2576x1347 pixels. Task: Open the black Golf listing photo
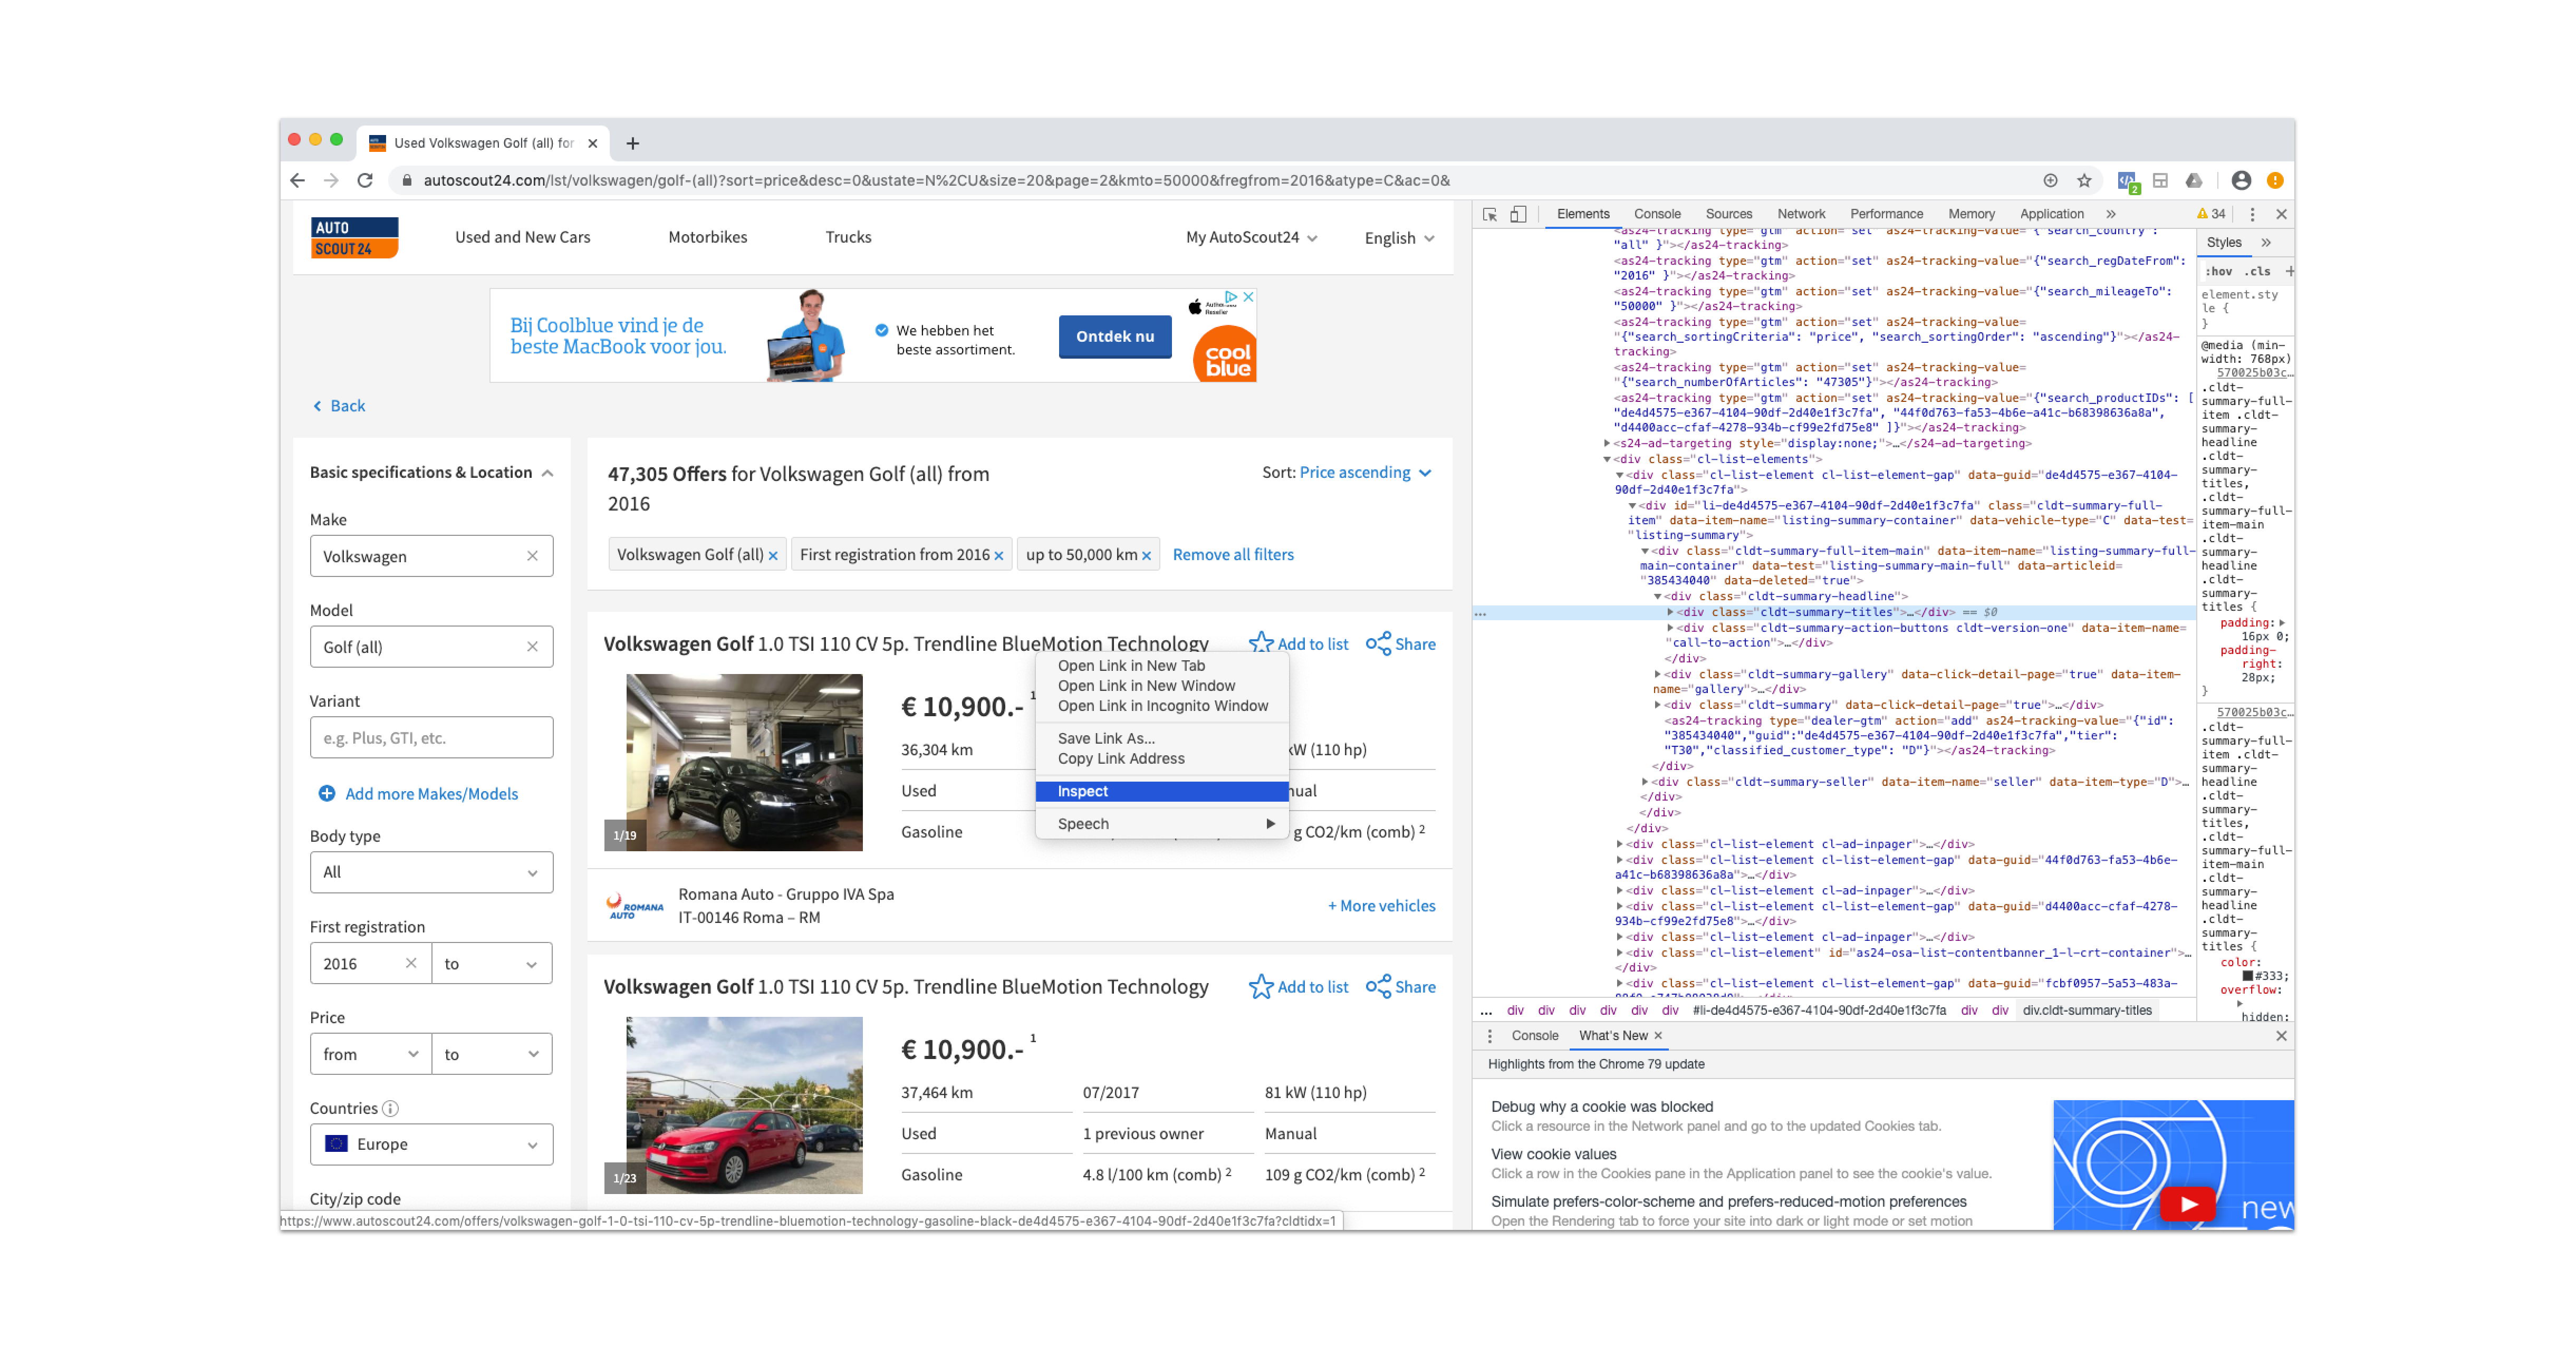click(744, 762)
